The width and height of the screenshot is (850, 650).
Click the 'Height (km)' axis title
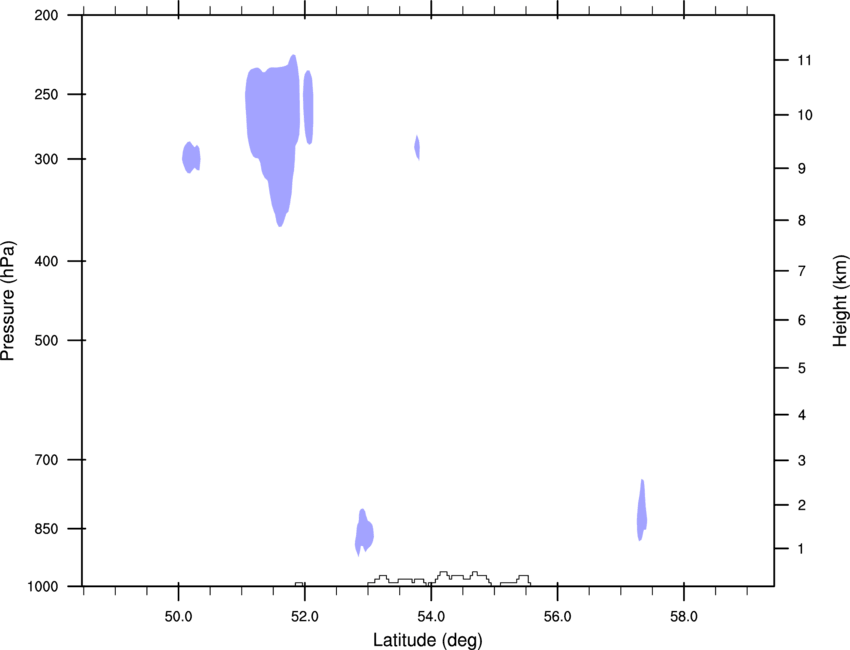[840, 301]
